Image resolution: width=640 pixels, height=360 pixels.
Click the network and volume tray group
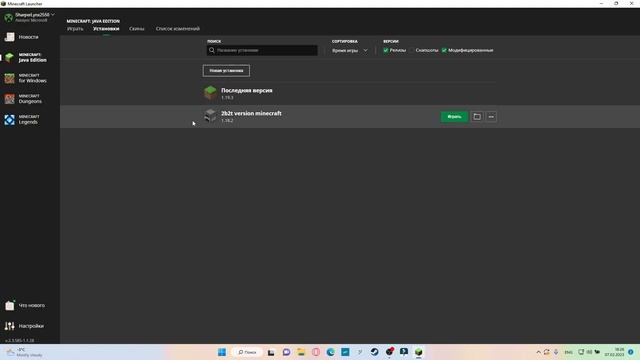(x=589, y=352)
